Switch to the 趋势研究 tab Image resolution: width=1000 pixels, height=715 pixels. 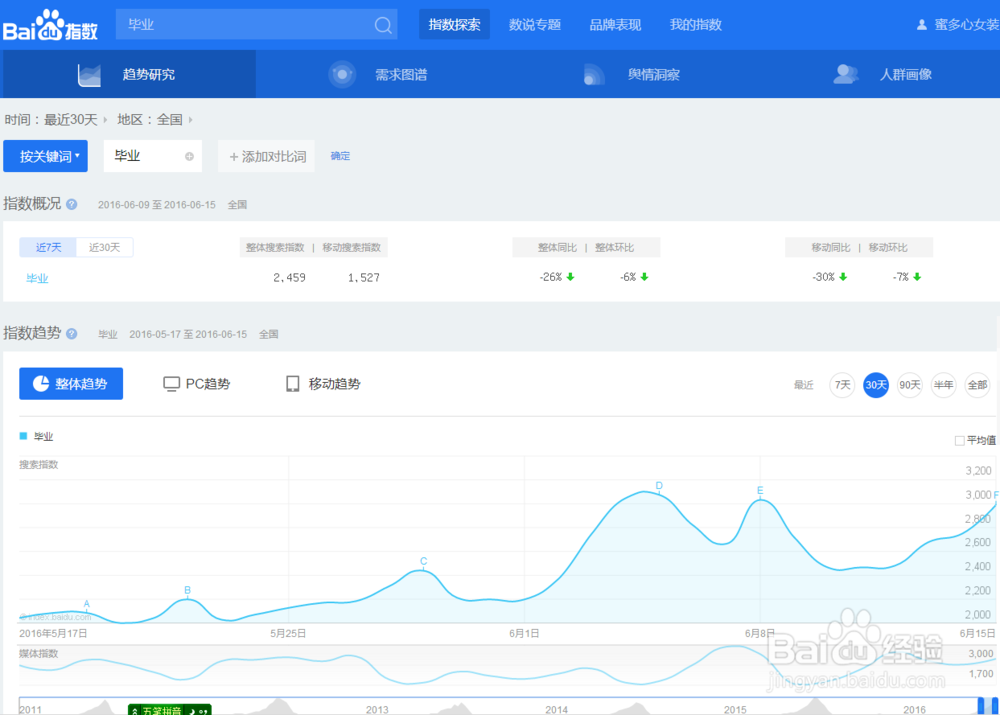click(129, 75)
